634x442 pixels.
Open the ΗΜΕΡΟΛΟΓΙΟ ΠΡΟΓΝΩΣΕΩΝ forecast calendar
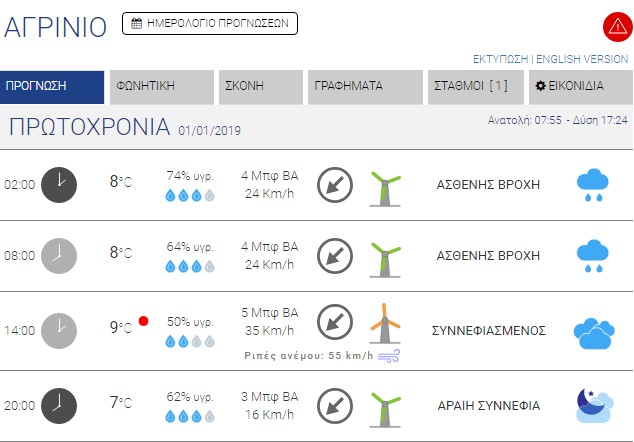pos(210,22)
